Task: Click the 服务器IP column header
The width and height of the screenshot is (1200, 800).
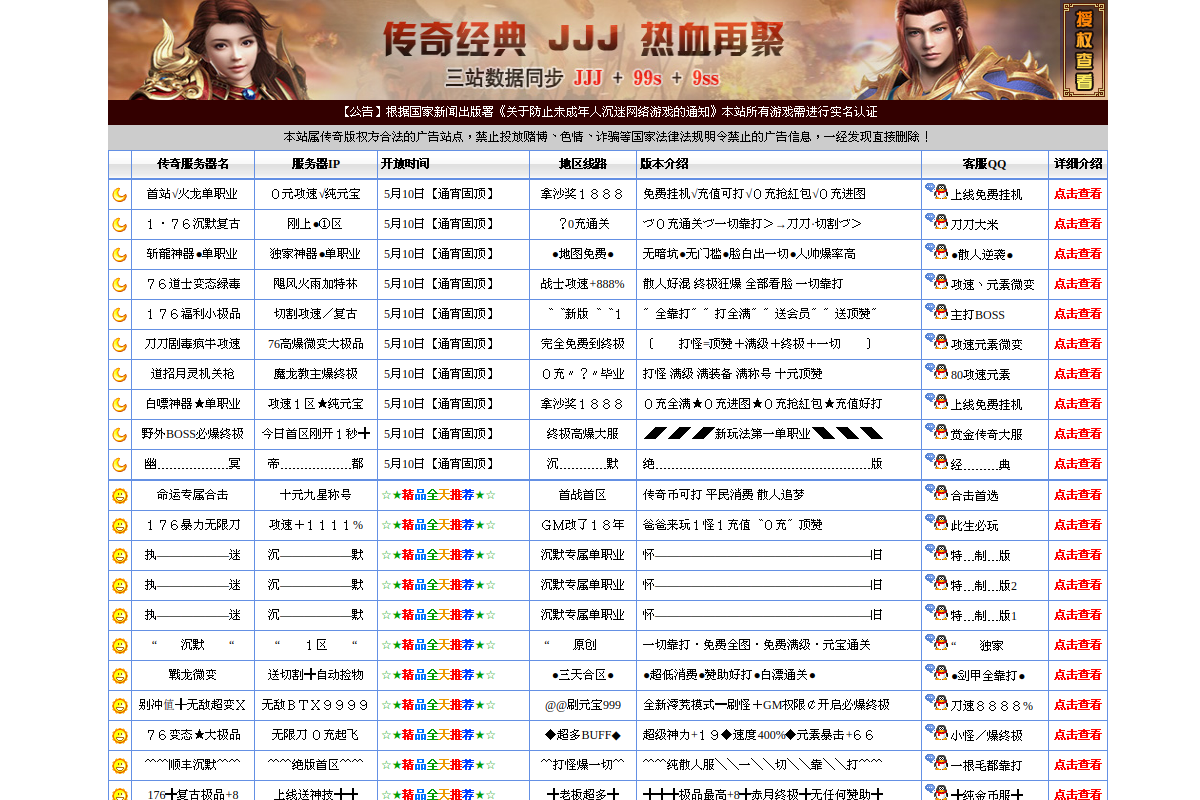Action: point(316,164)
